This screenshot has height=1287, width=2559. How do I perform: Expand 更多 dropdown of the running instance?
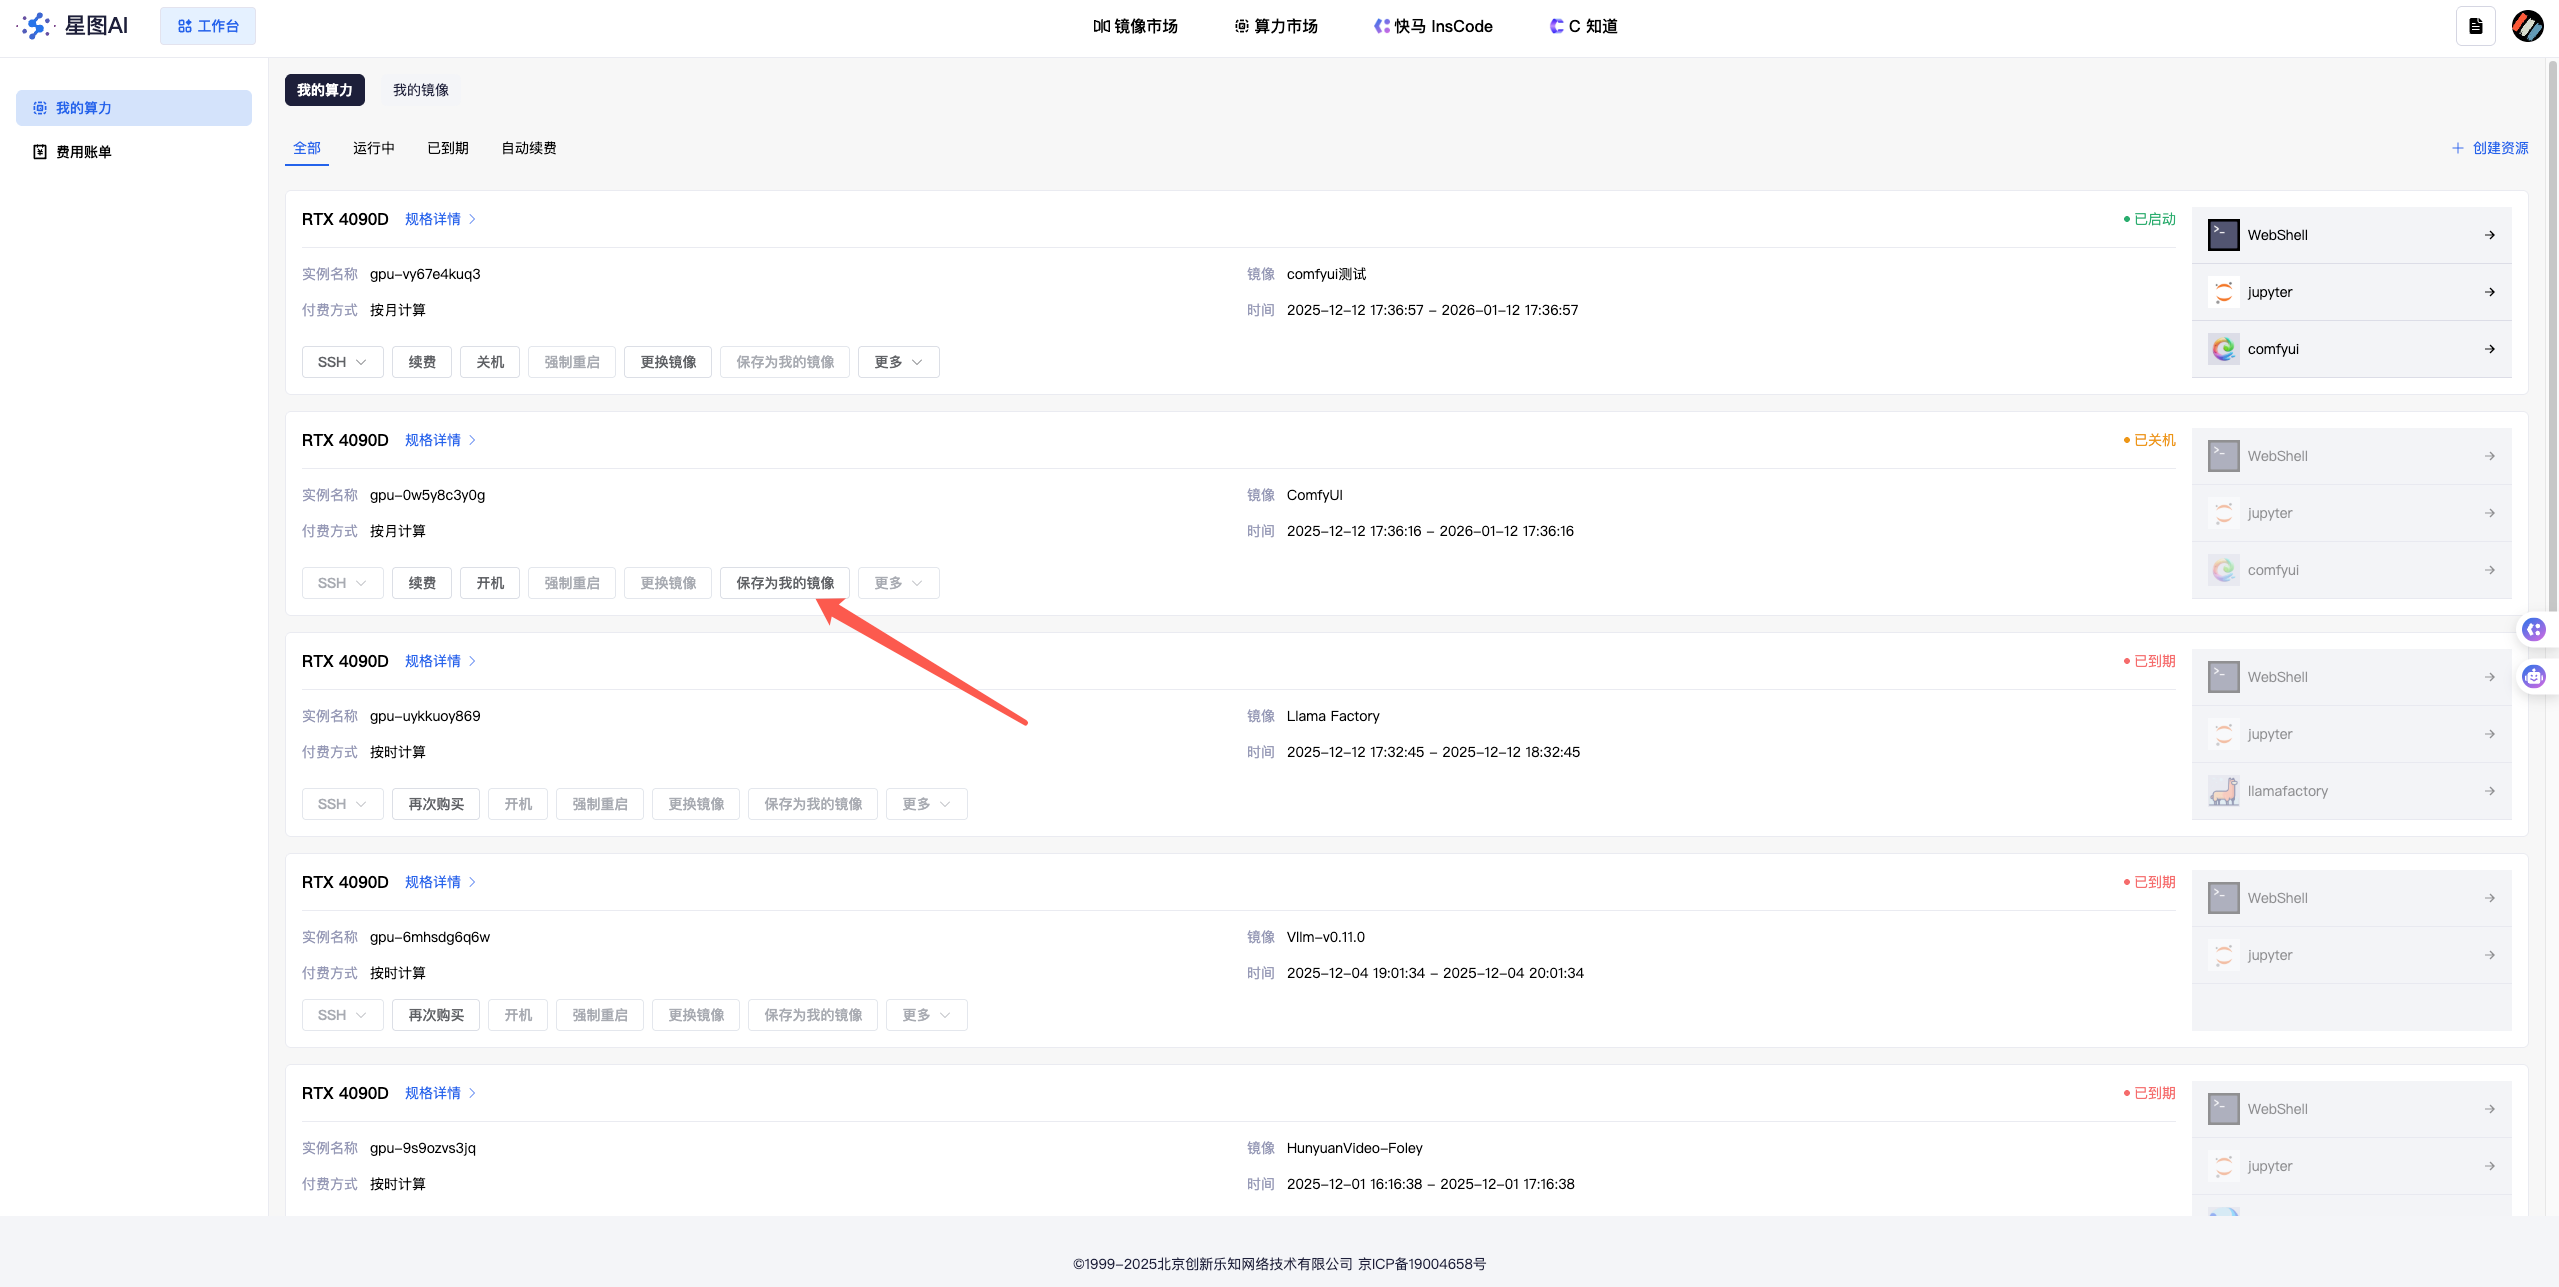(898, 362)
